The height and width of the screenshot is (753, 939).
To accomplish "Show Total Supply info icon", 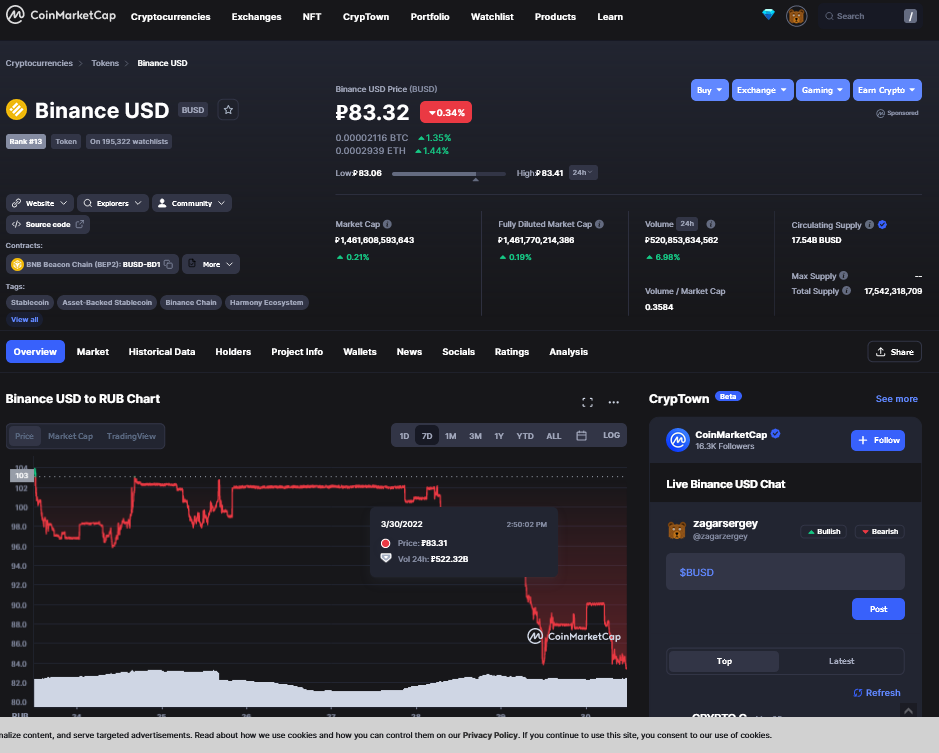I will 847,291.
